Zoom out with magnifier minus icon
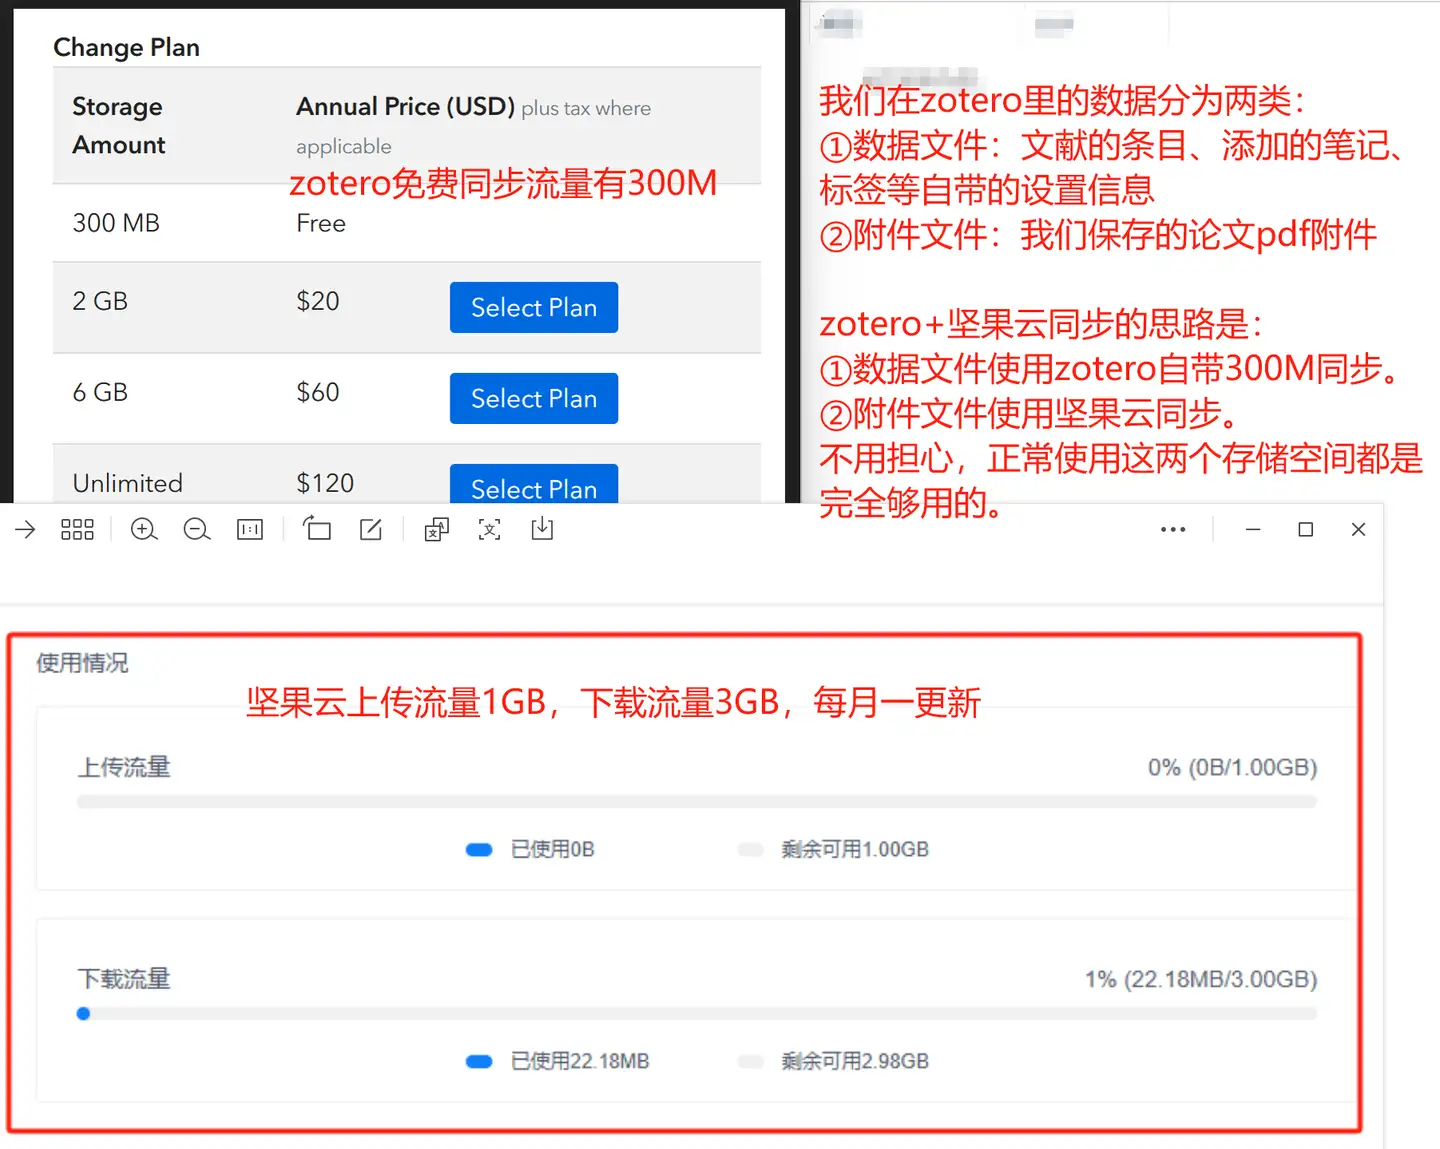The image size is (1440, 1149). (197, 530)
